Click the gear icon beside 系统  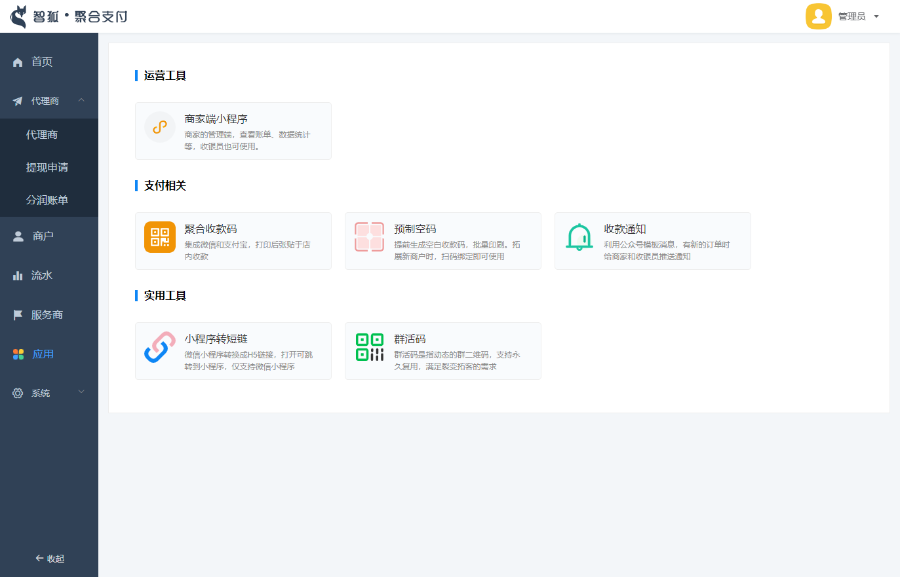(x=18, y=393)
